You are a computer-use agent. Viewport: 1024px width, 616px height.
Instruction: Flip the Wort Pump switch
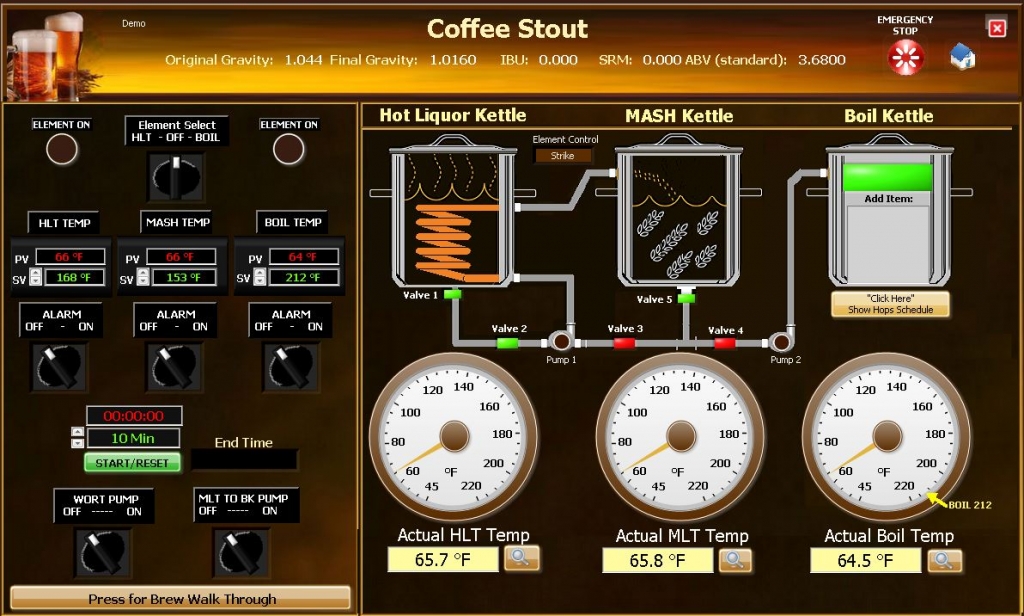[x=104, y=552]
